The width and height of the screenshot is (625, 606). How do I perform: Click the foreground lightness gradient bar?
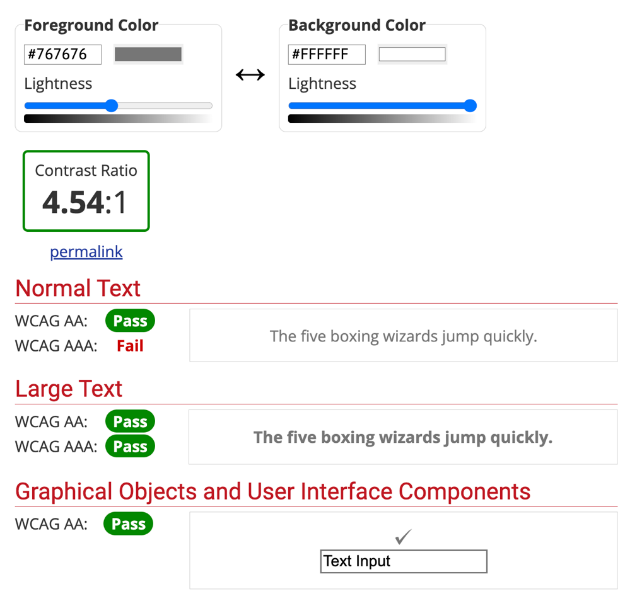pyautogui.click(x=118, y=119)
